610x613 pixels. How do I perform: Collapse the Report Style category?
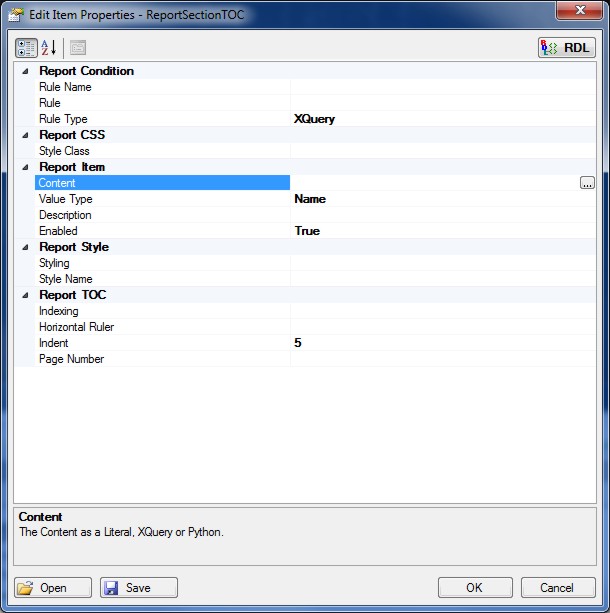24,247
